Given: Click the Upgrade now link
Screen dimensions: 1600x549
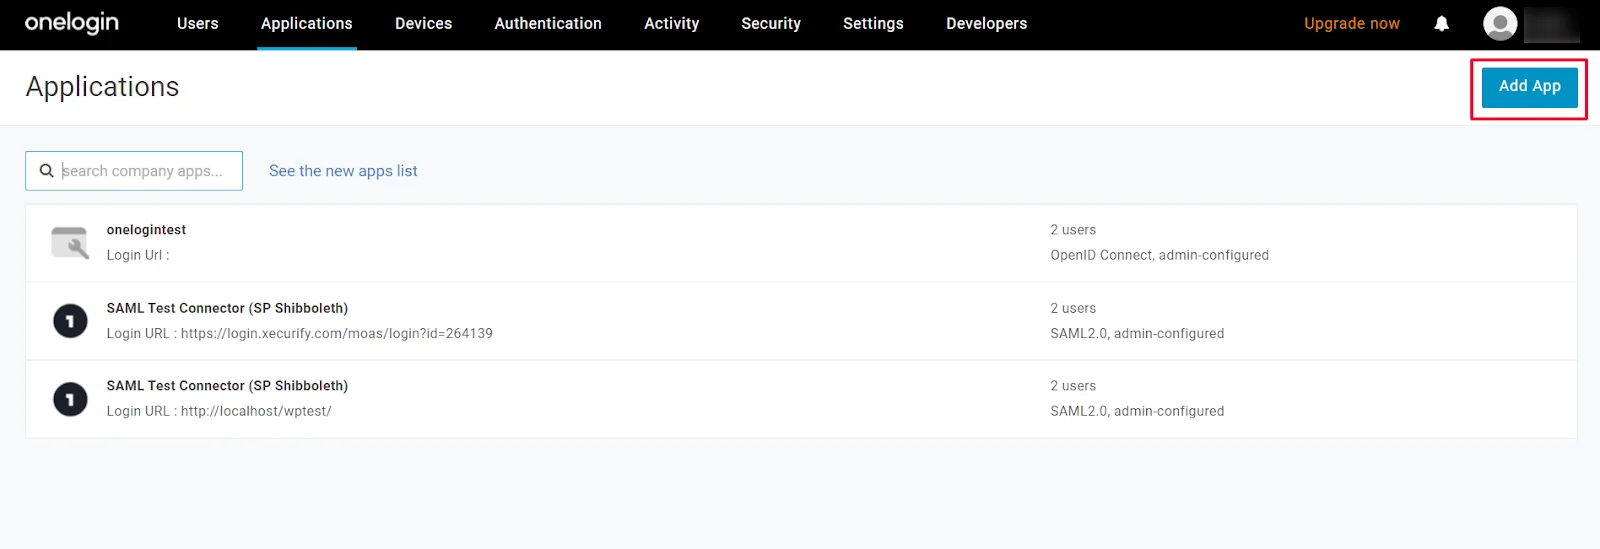Looking at the screenshot, I should (x=1351, y=24).
